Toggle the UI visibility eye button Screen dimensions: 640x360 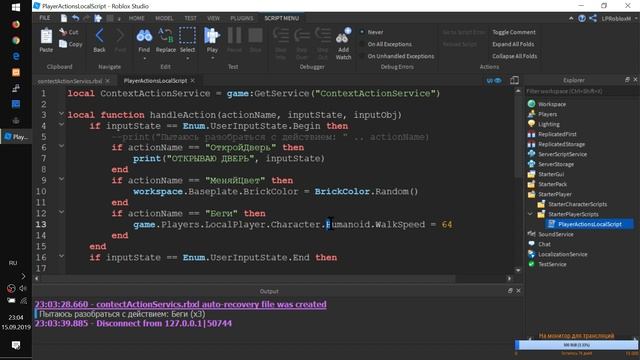pos(494,80)
